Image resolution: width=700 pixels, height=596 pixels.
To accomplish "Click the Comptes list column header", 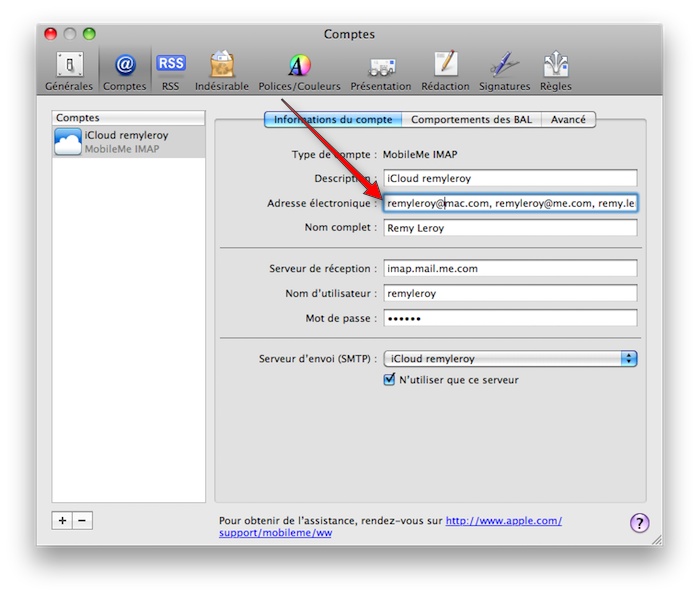I will tap(129, 118).
